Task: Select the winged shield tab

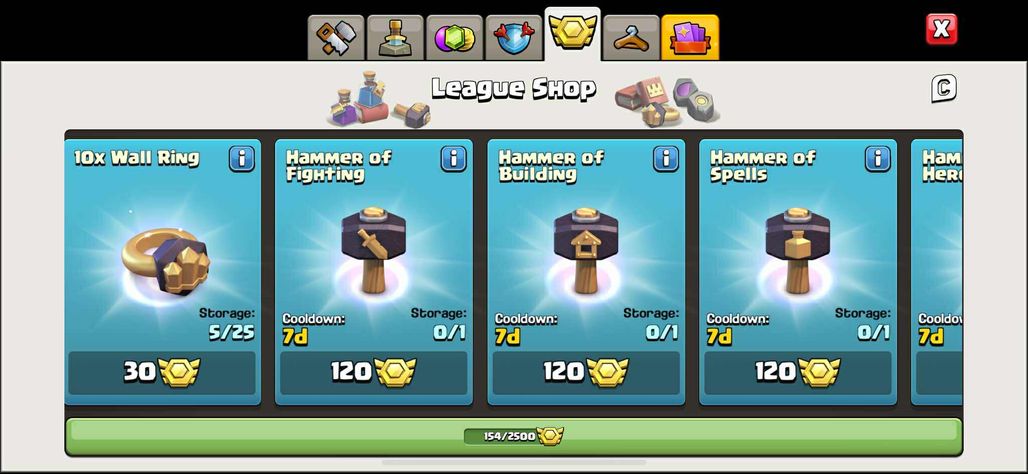Action: point(513,38)
